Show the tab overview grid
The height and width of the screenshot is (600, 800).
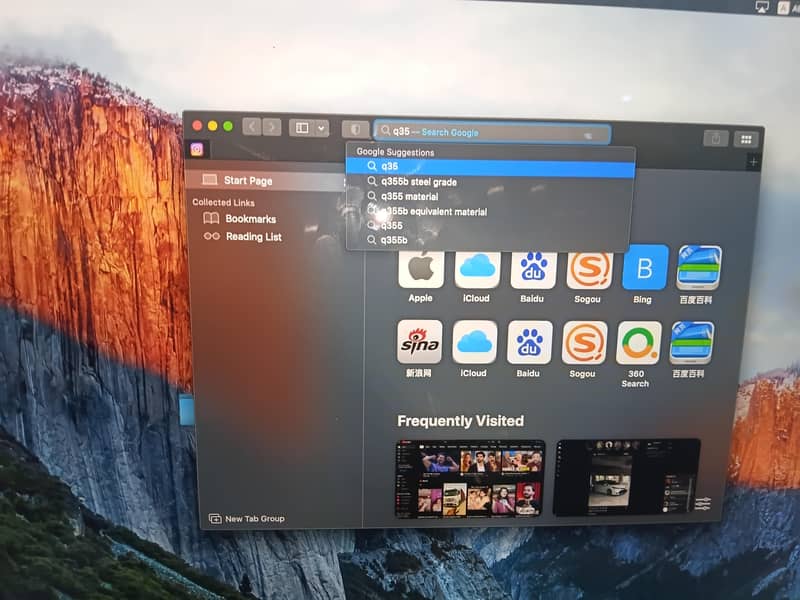746,139
